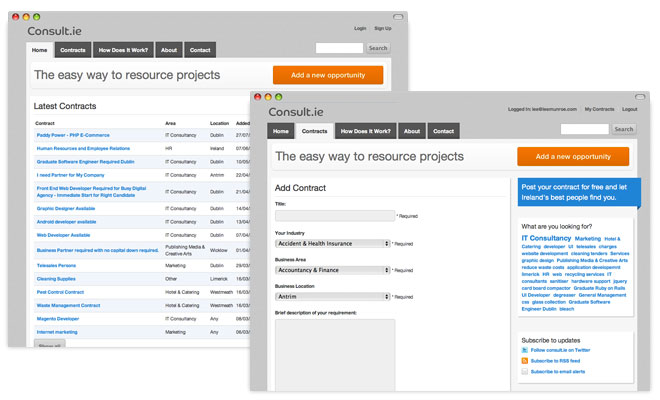Click the Twitter bird icon under Subscribe
The height and width of the screenshot is (400, 660).
click(x=524, y=350)
